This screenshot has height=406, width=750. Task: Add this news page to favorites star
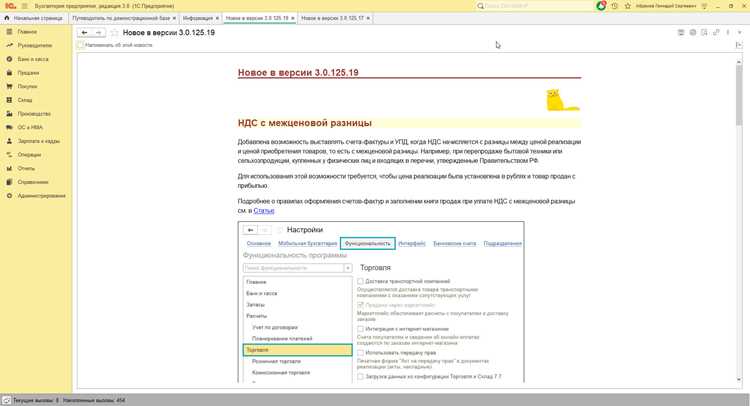point(114,33)
